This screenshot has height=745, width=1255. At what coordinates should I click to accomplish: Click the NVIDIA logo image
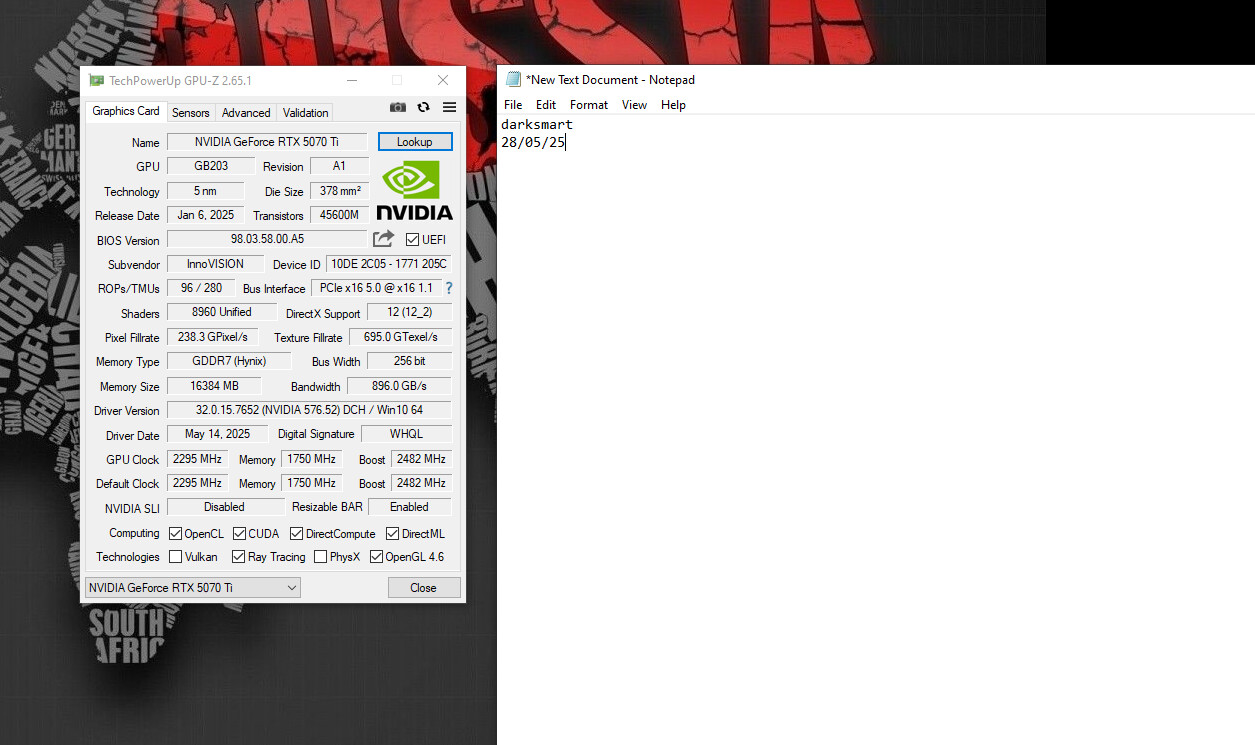[x=414, y=190]
